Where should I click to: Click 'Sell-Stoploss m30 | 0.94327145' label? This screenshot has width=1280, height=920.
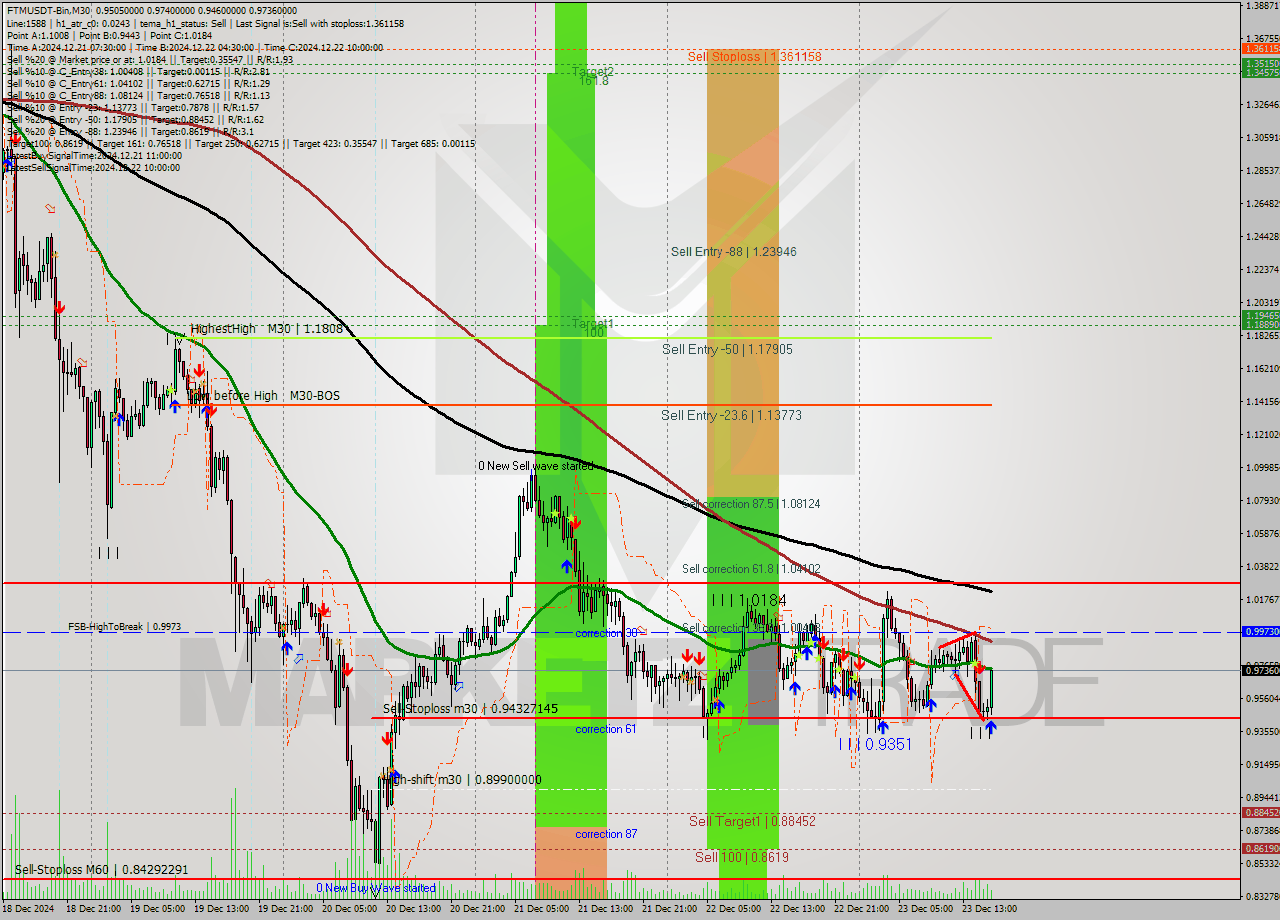click(470, 709)
